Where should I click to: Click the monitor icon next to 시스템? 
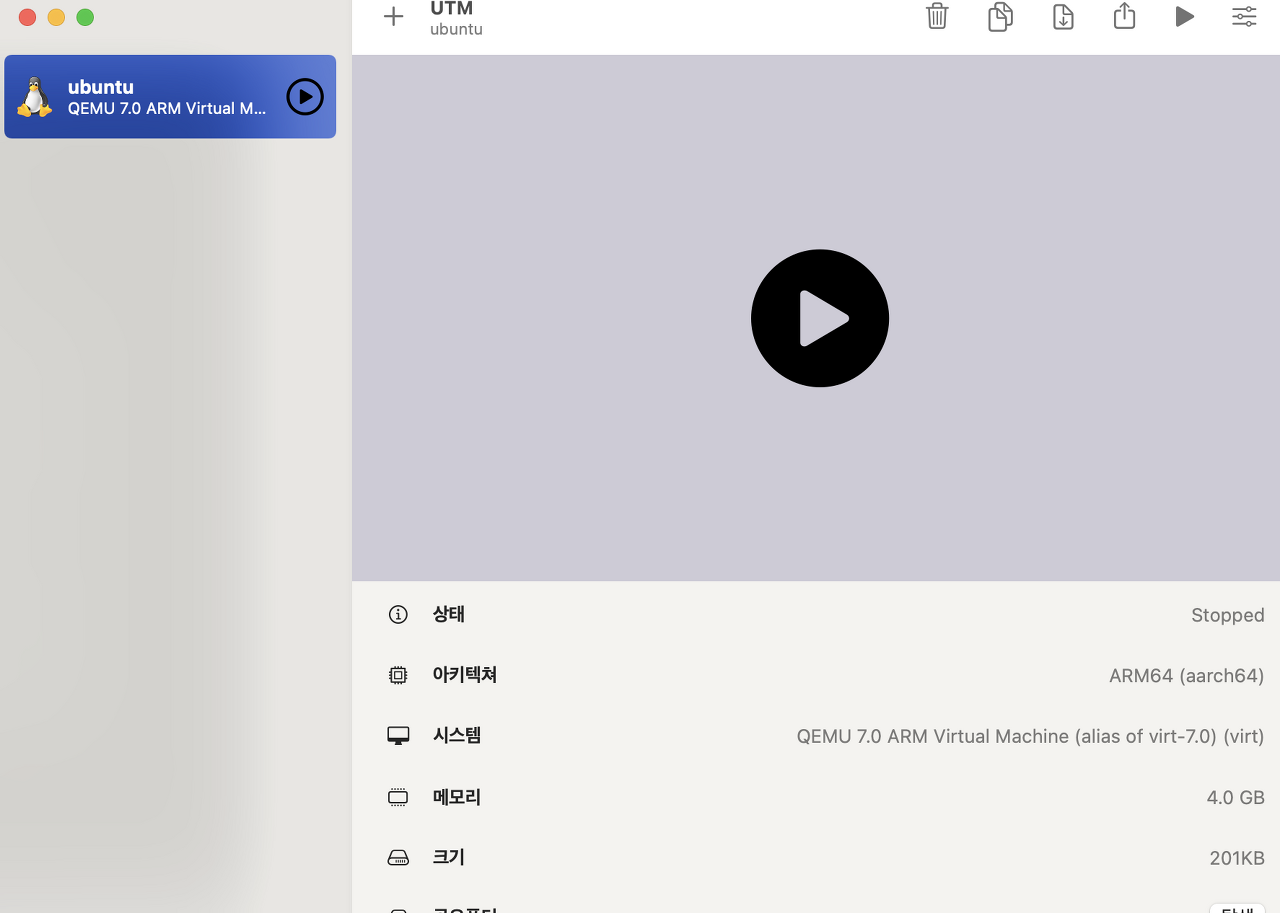click(398, 736)
